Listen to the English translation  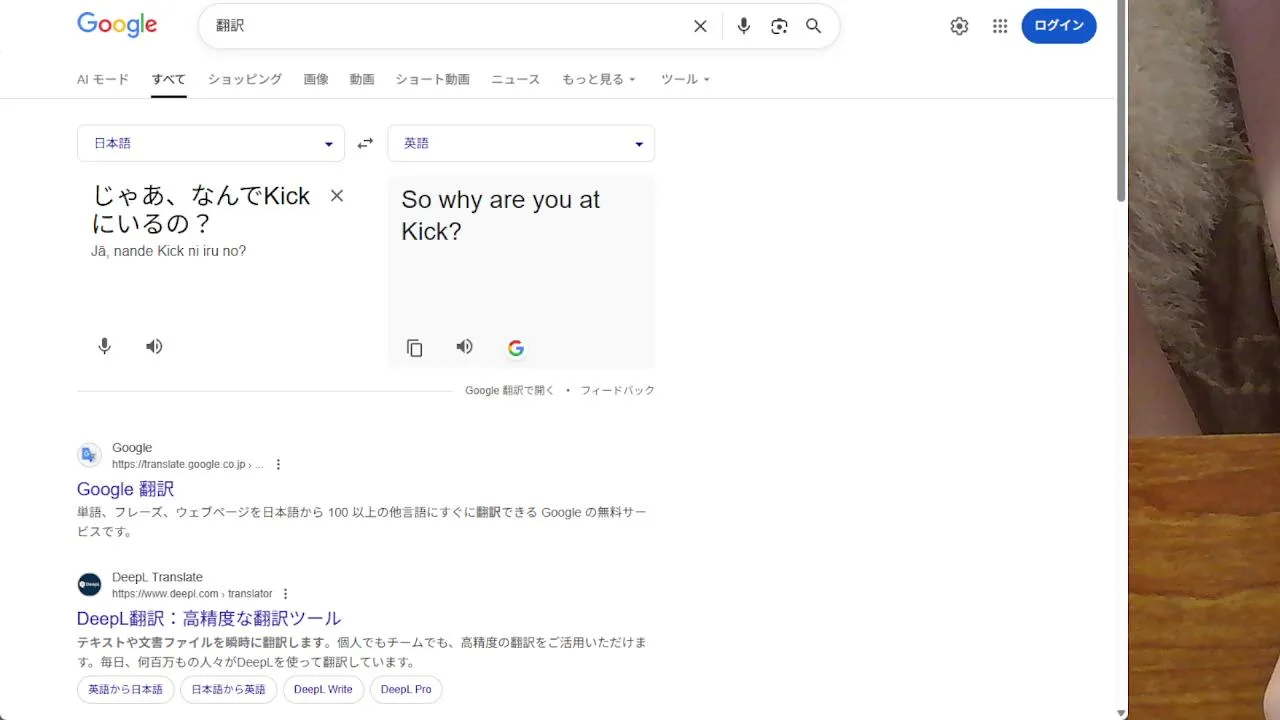click(464, 346)
